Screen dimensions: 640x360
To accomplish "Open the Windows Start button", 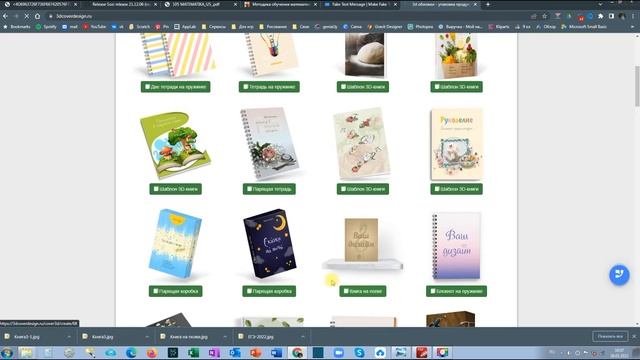I will (7, 352).
